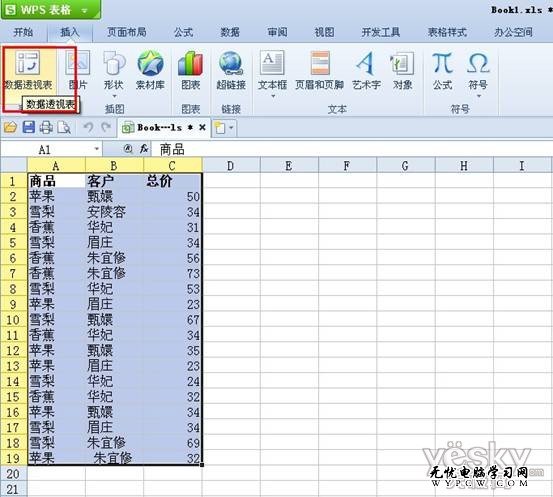
Task: Insert an 对象 object
Action: (x=402, y=63)
